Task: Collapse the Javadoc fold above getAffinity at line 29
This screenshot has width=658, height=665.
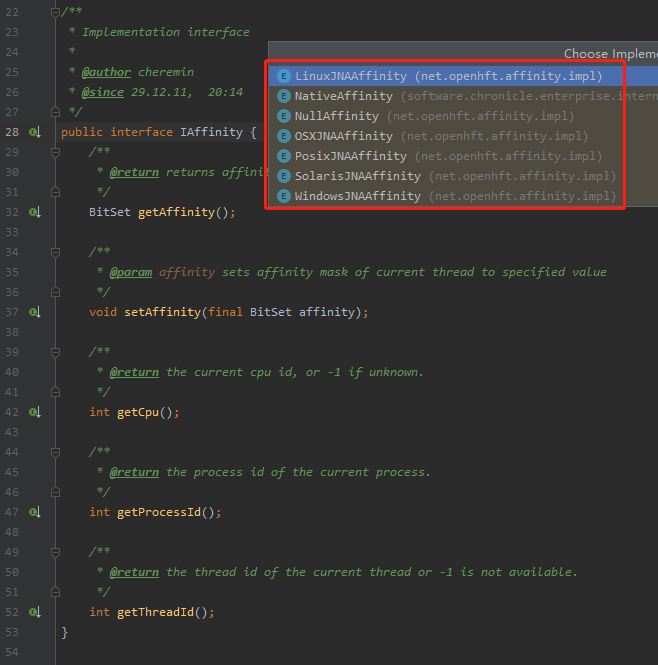Action: 56,152
